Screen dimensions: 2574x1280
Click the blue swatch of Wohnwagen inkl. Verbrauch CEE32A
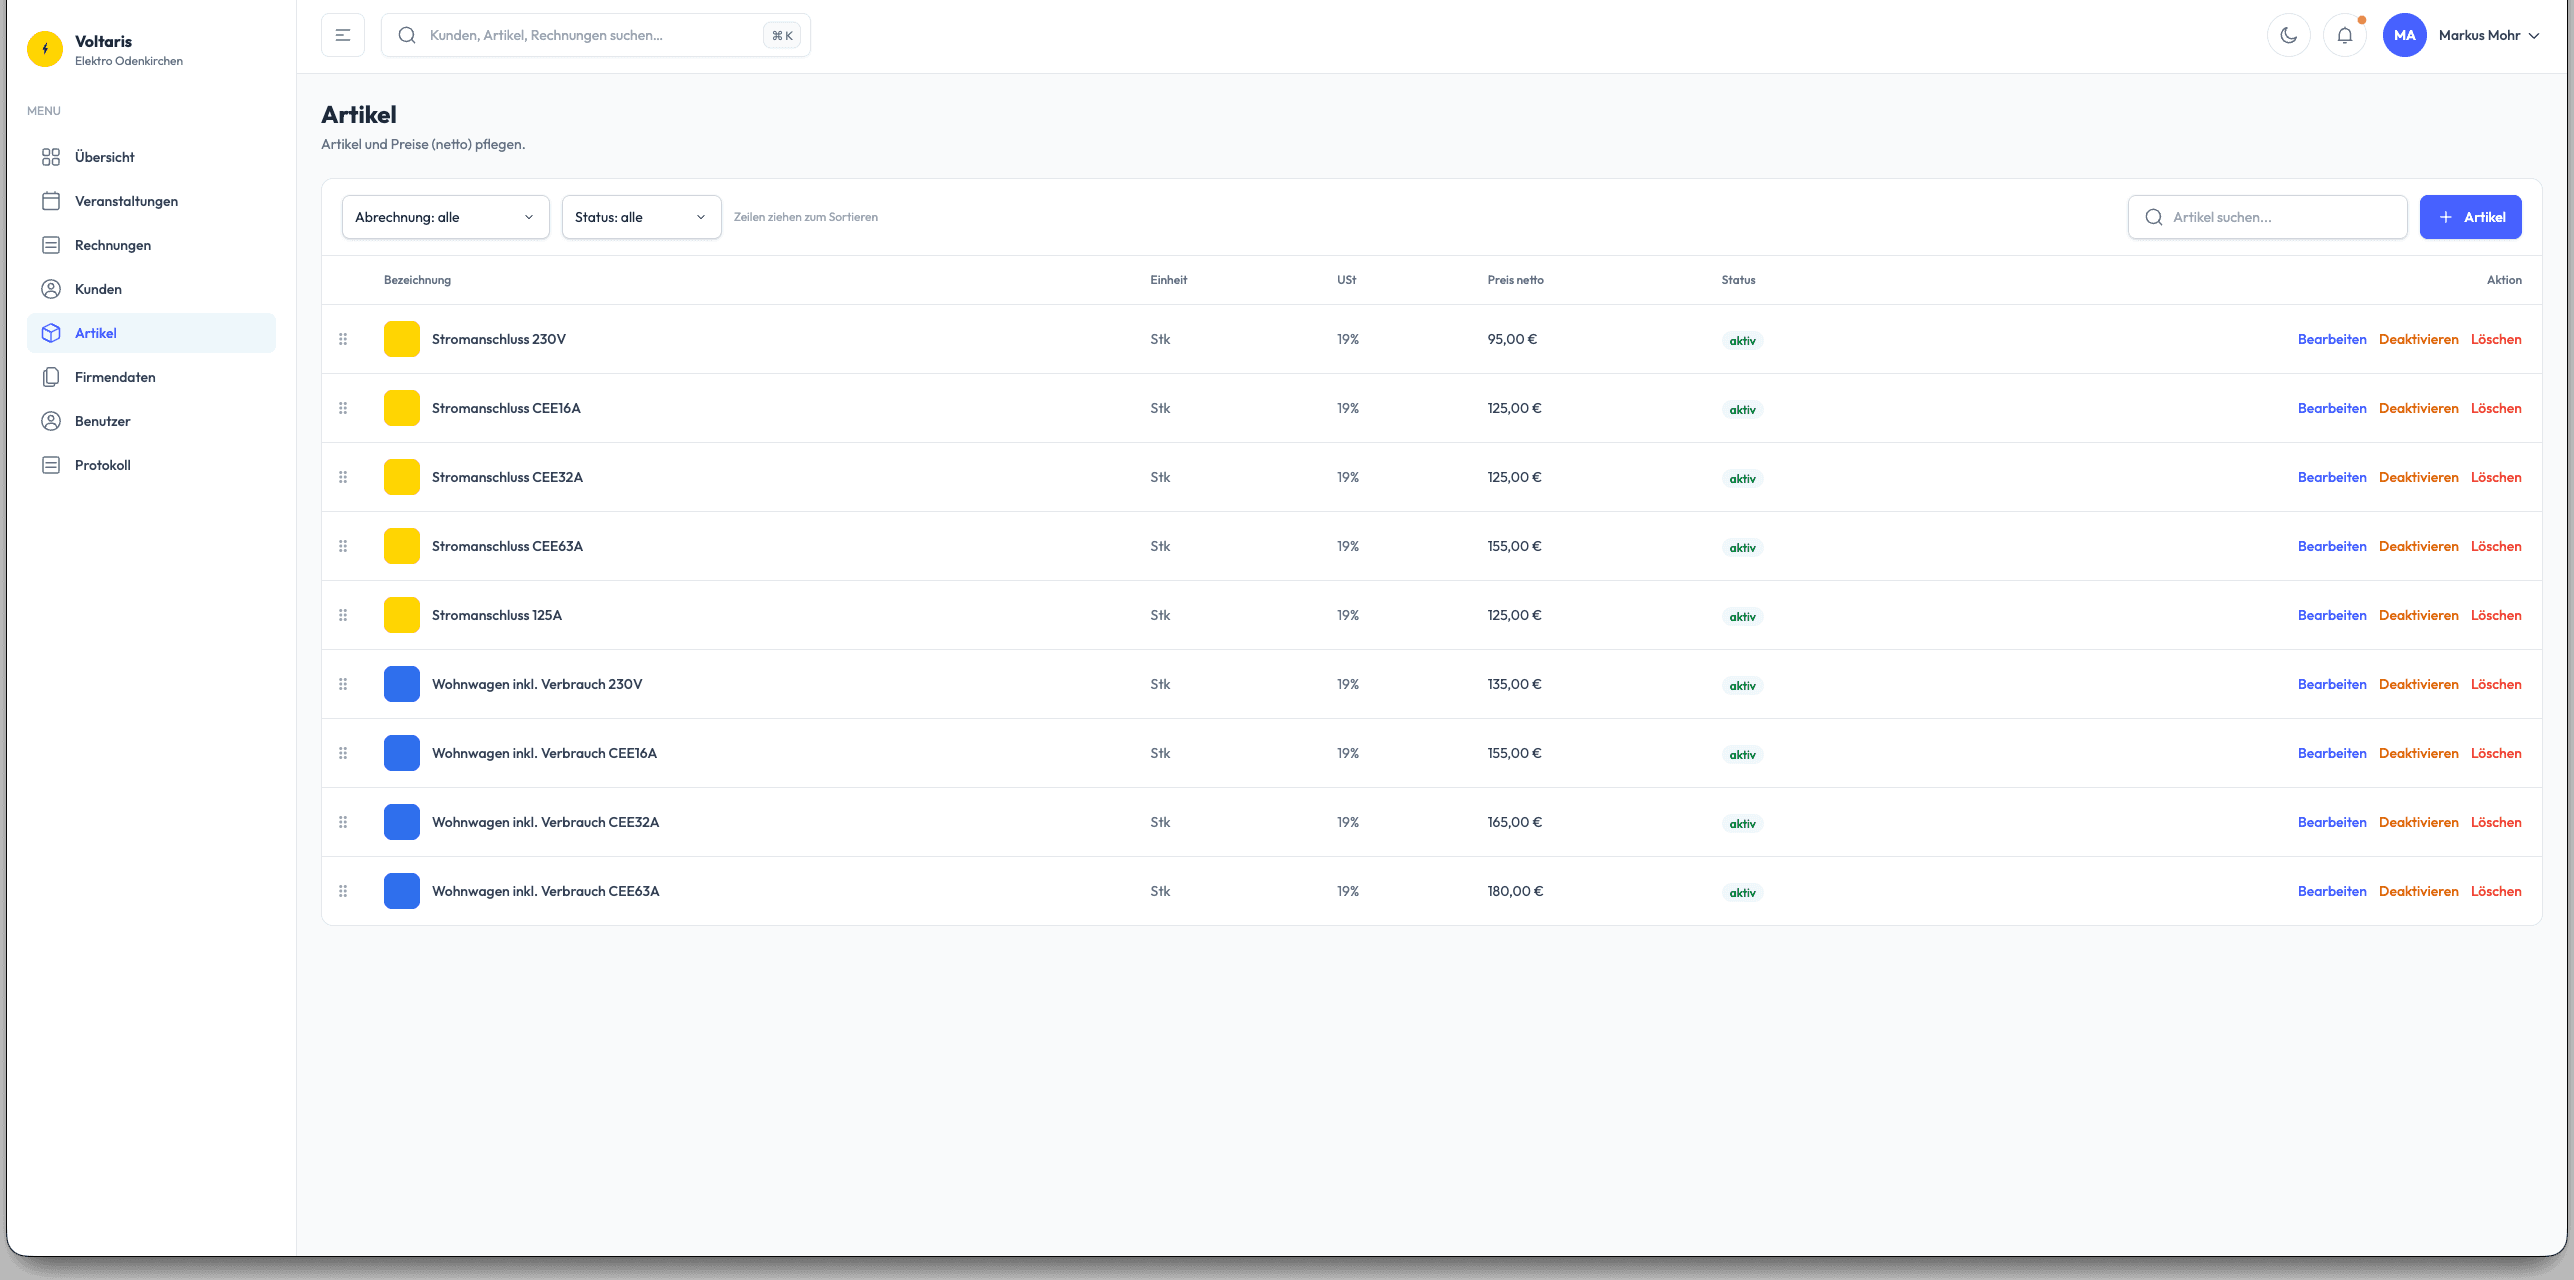[x=402, y=822]
